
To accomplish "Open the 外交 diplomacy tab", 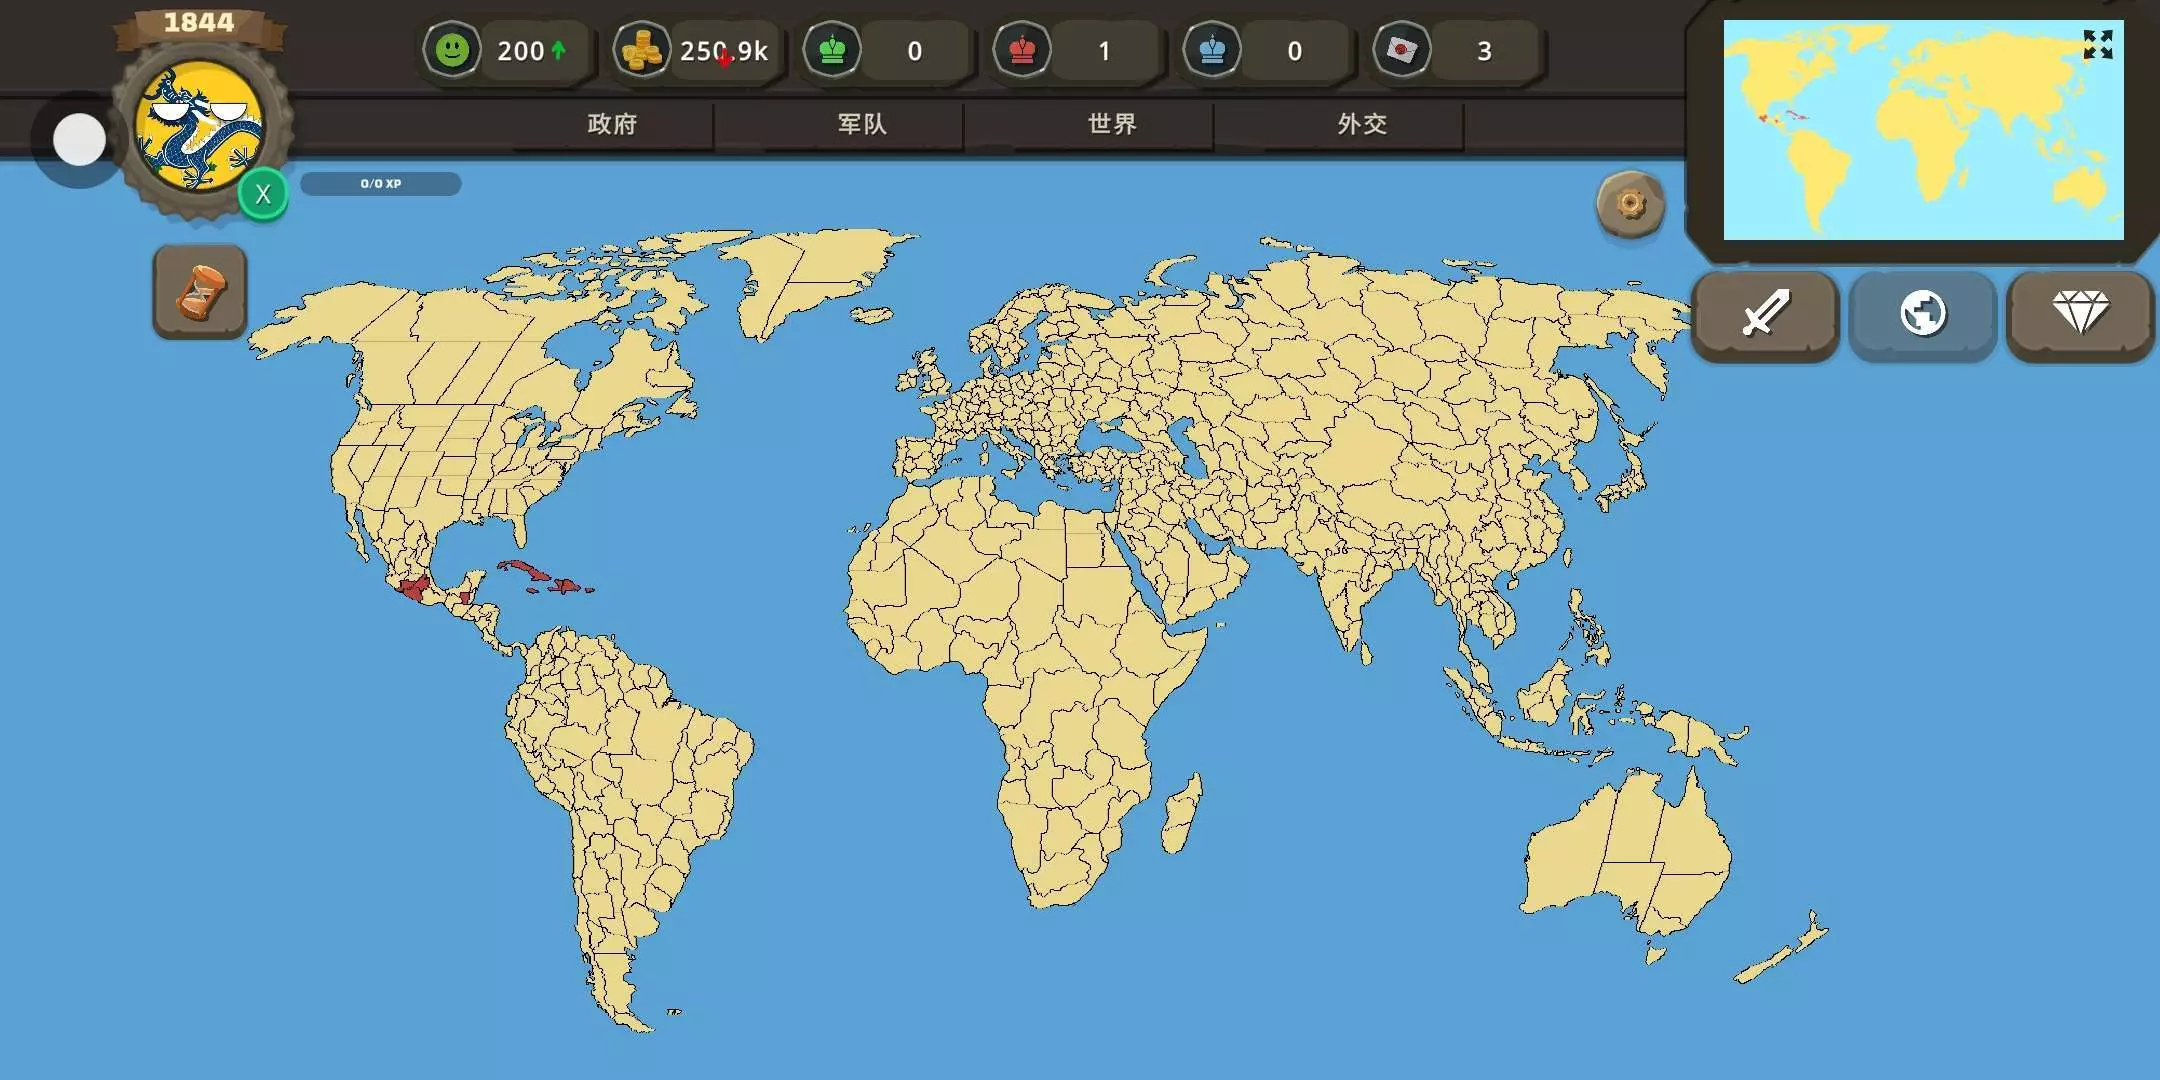I will click(x=1362, y=124).
